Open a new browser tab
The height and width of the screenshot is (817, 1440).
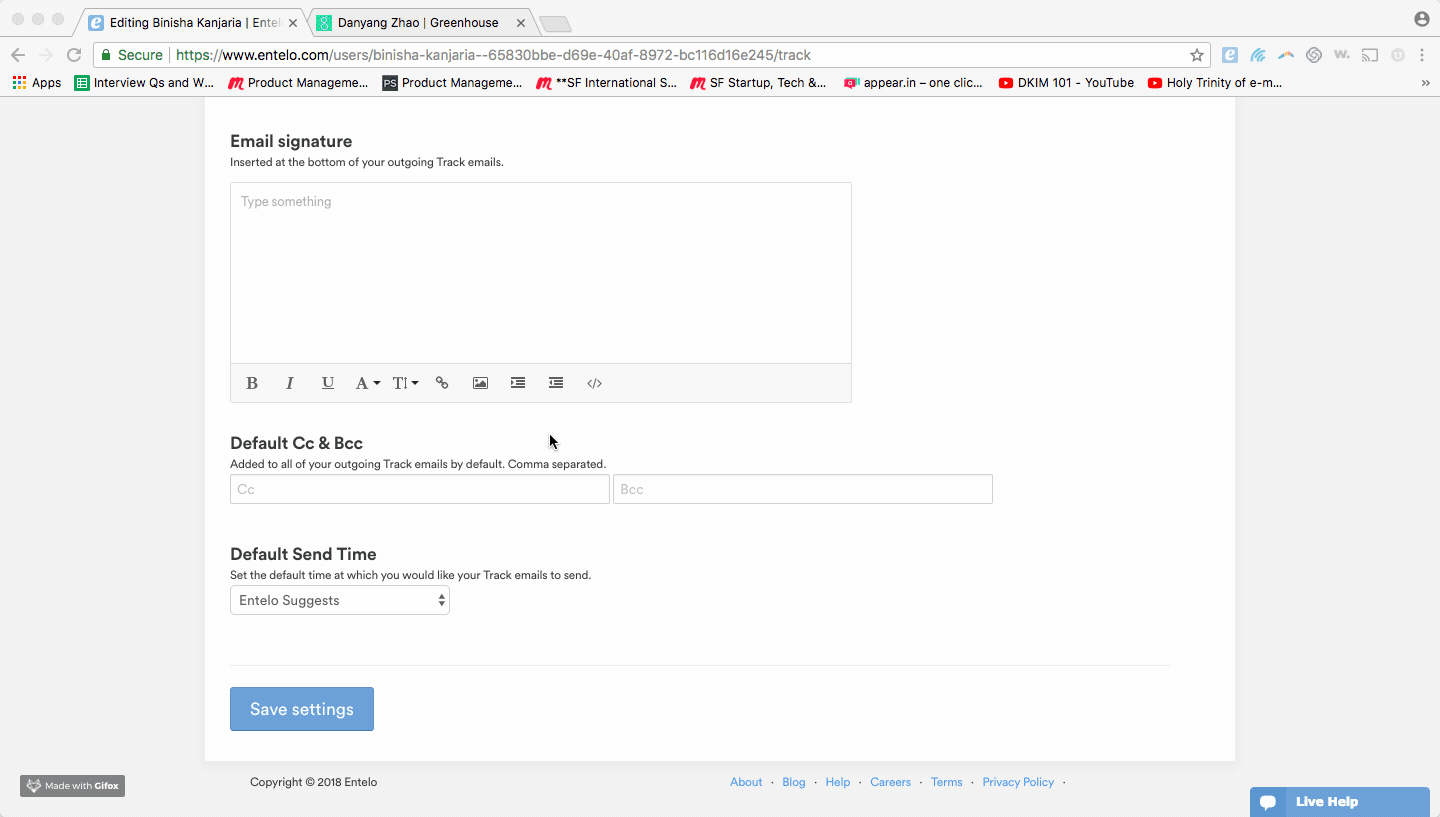tap(555, 24)
